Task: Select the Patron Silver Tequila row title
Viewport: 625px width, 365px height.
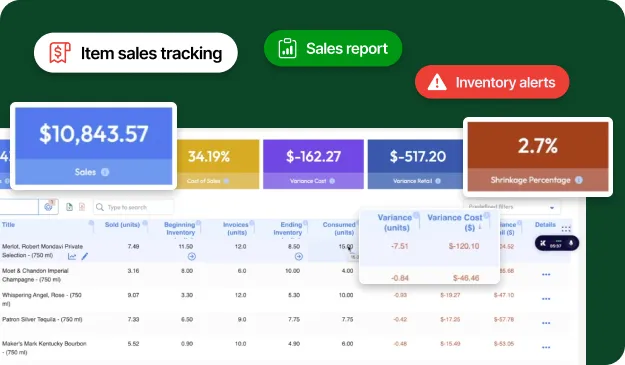Action: click(x=42, y=320)
